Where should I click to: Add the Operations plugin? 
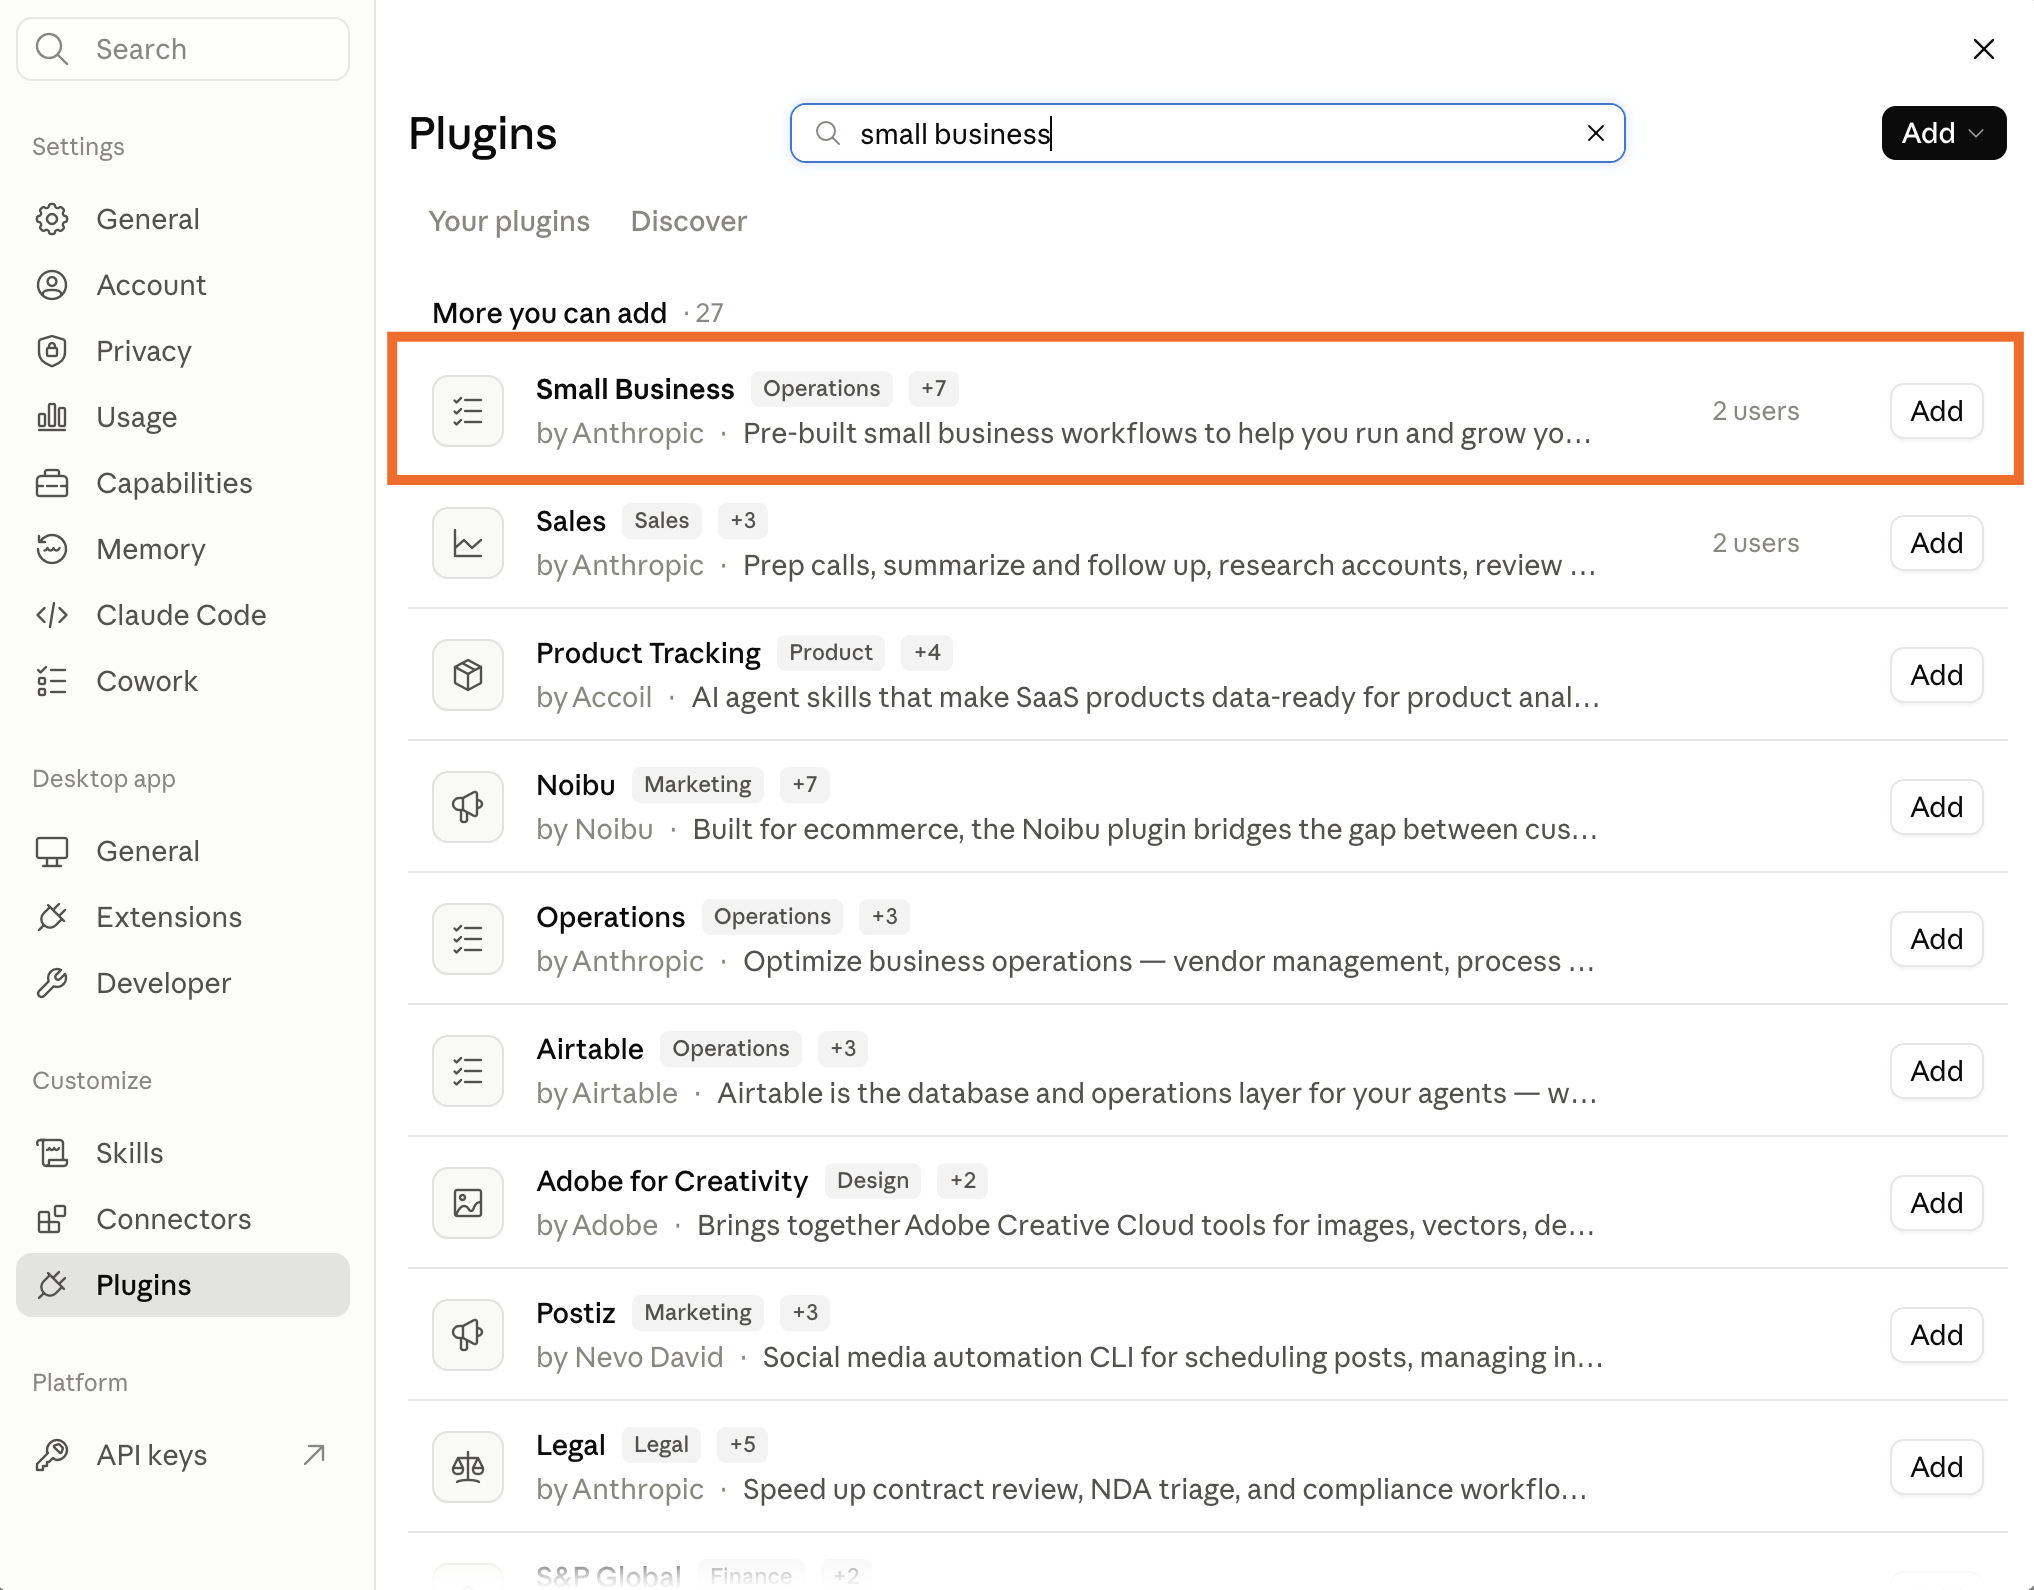click(x=1937, y=939)
